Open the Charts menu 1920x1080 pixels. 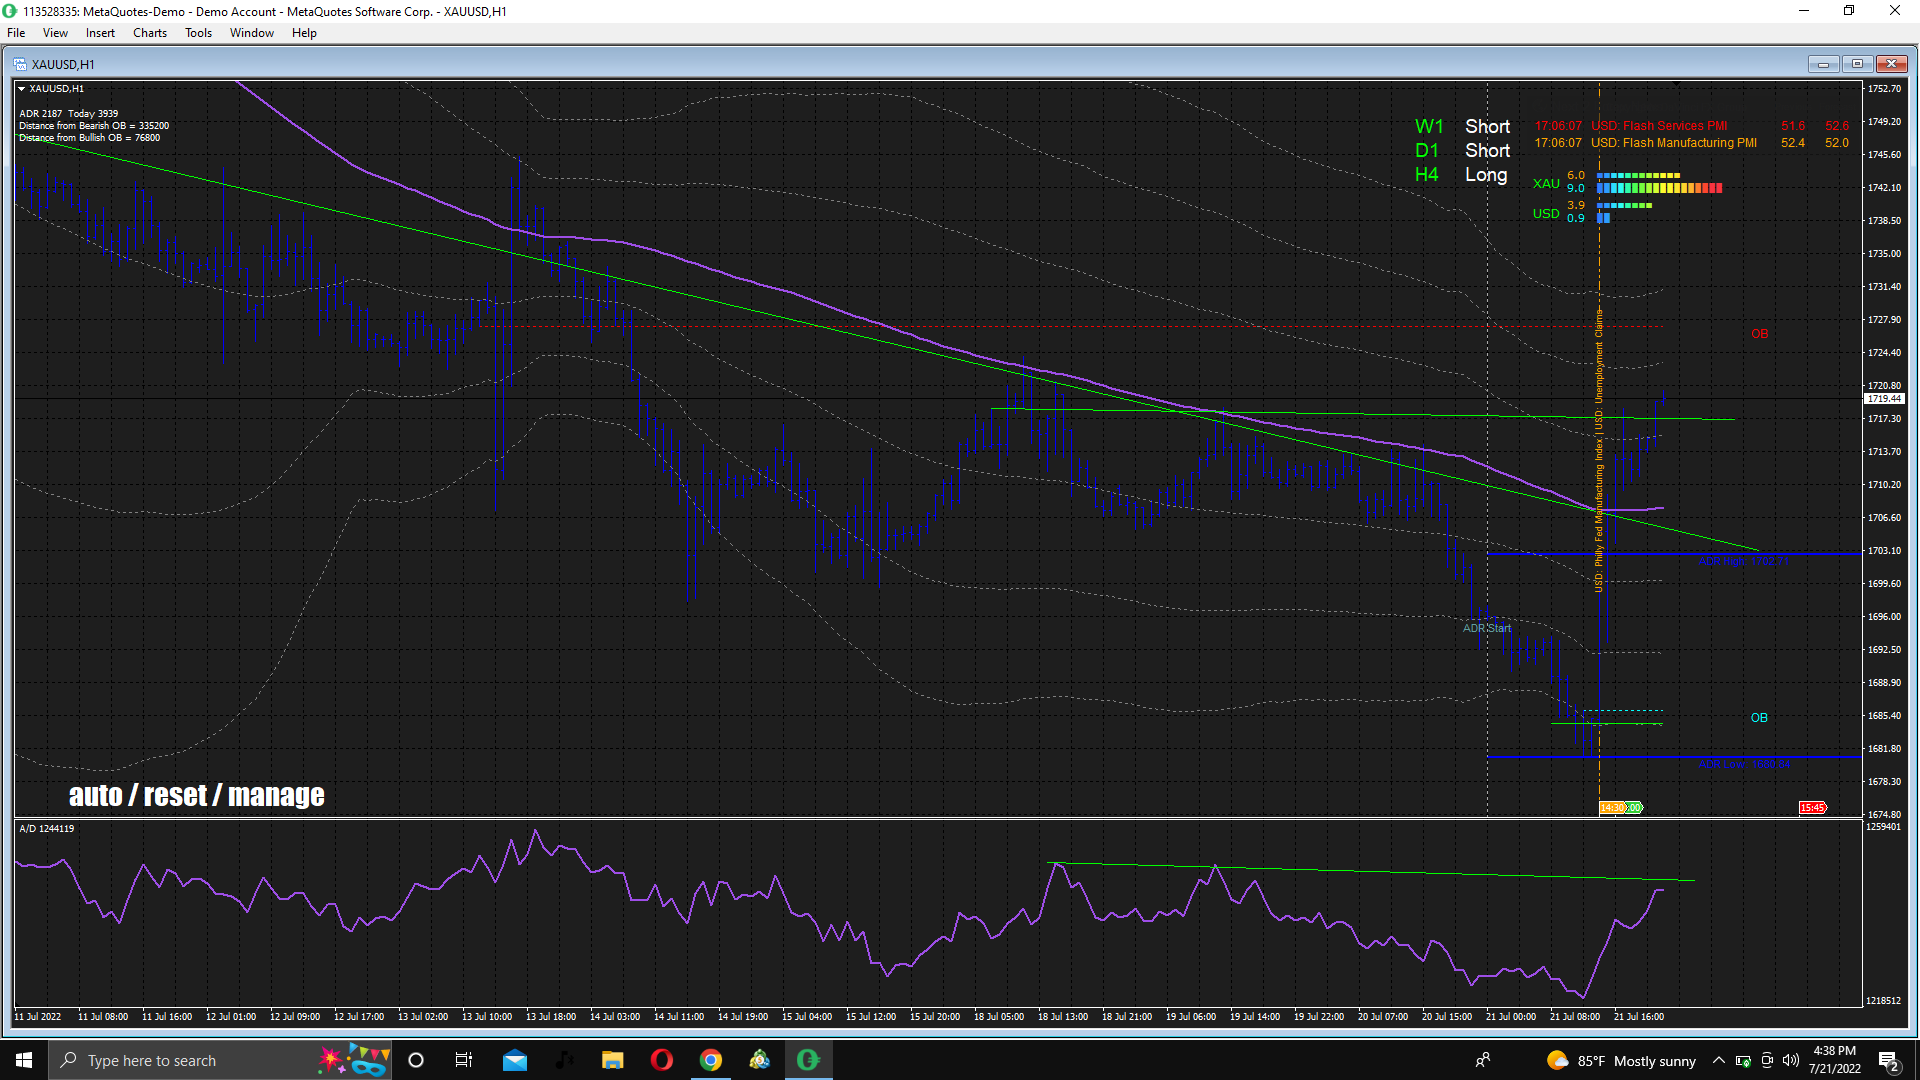point(150,33)
